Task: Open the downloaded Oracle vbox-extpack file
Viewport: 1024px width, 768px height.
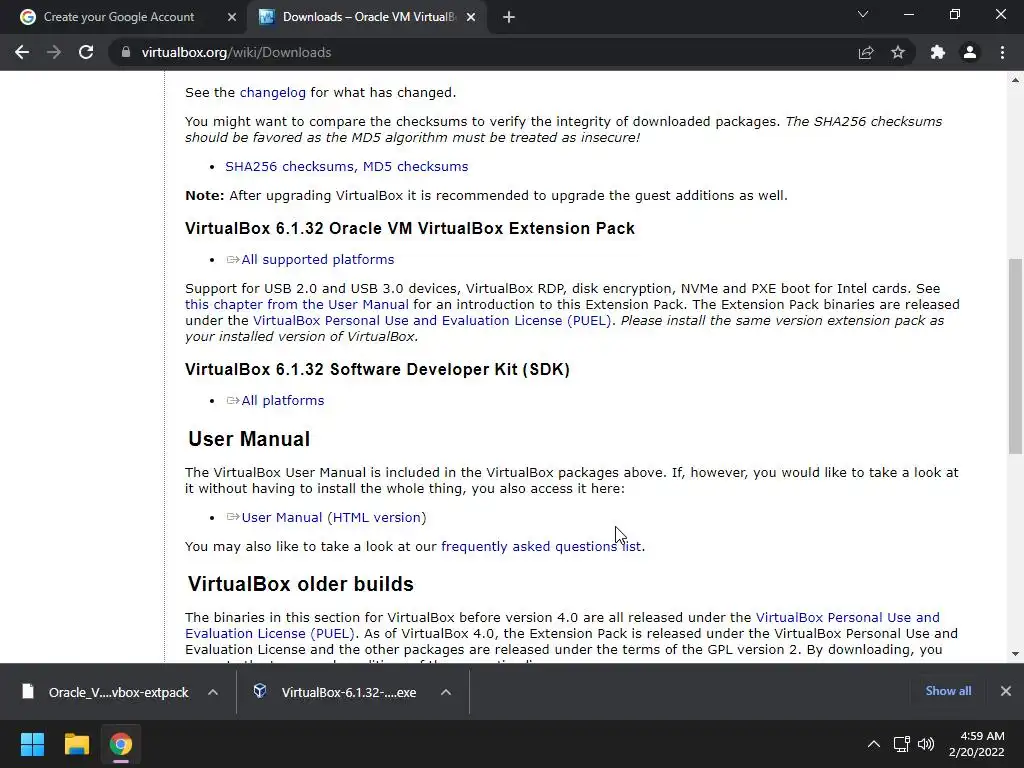Action: click(118, 692)
